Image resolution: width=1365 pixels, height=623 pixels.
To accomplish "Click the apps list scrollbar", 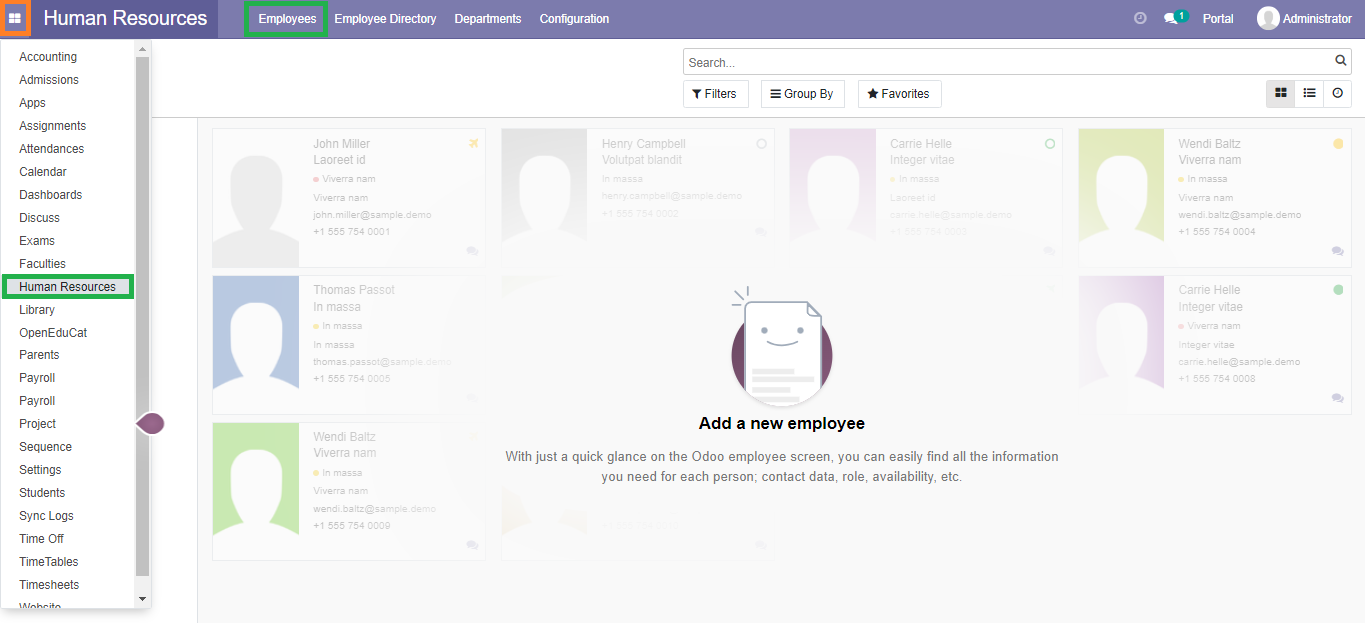I will click(x=142, y=316).
